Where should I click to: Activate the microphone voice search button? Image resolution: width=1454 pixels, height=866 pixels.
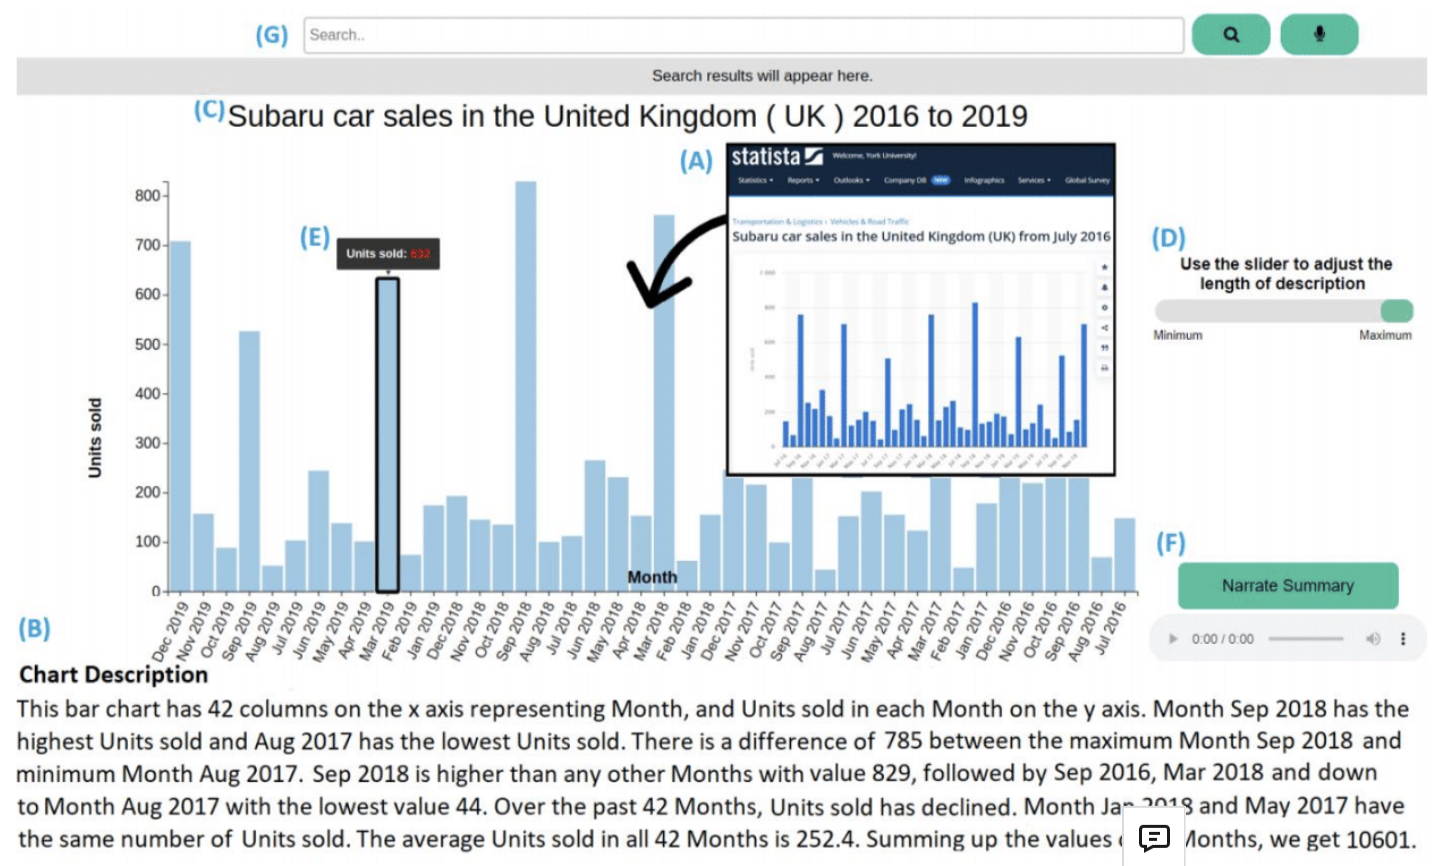pos(1319,35)
